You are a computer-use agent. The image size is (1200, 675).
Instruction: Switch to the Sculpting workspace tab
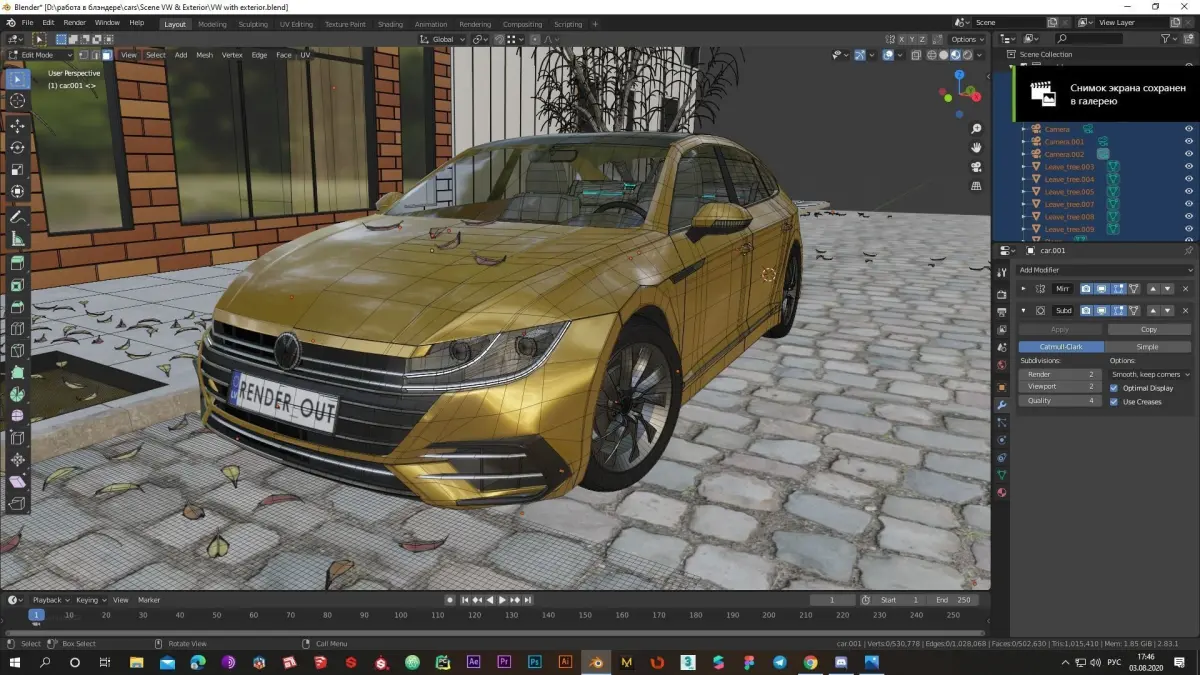tap(253, 24)
